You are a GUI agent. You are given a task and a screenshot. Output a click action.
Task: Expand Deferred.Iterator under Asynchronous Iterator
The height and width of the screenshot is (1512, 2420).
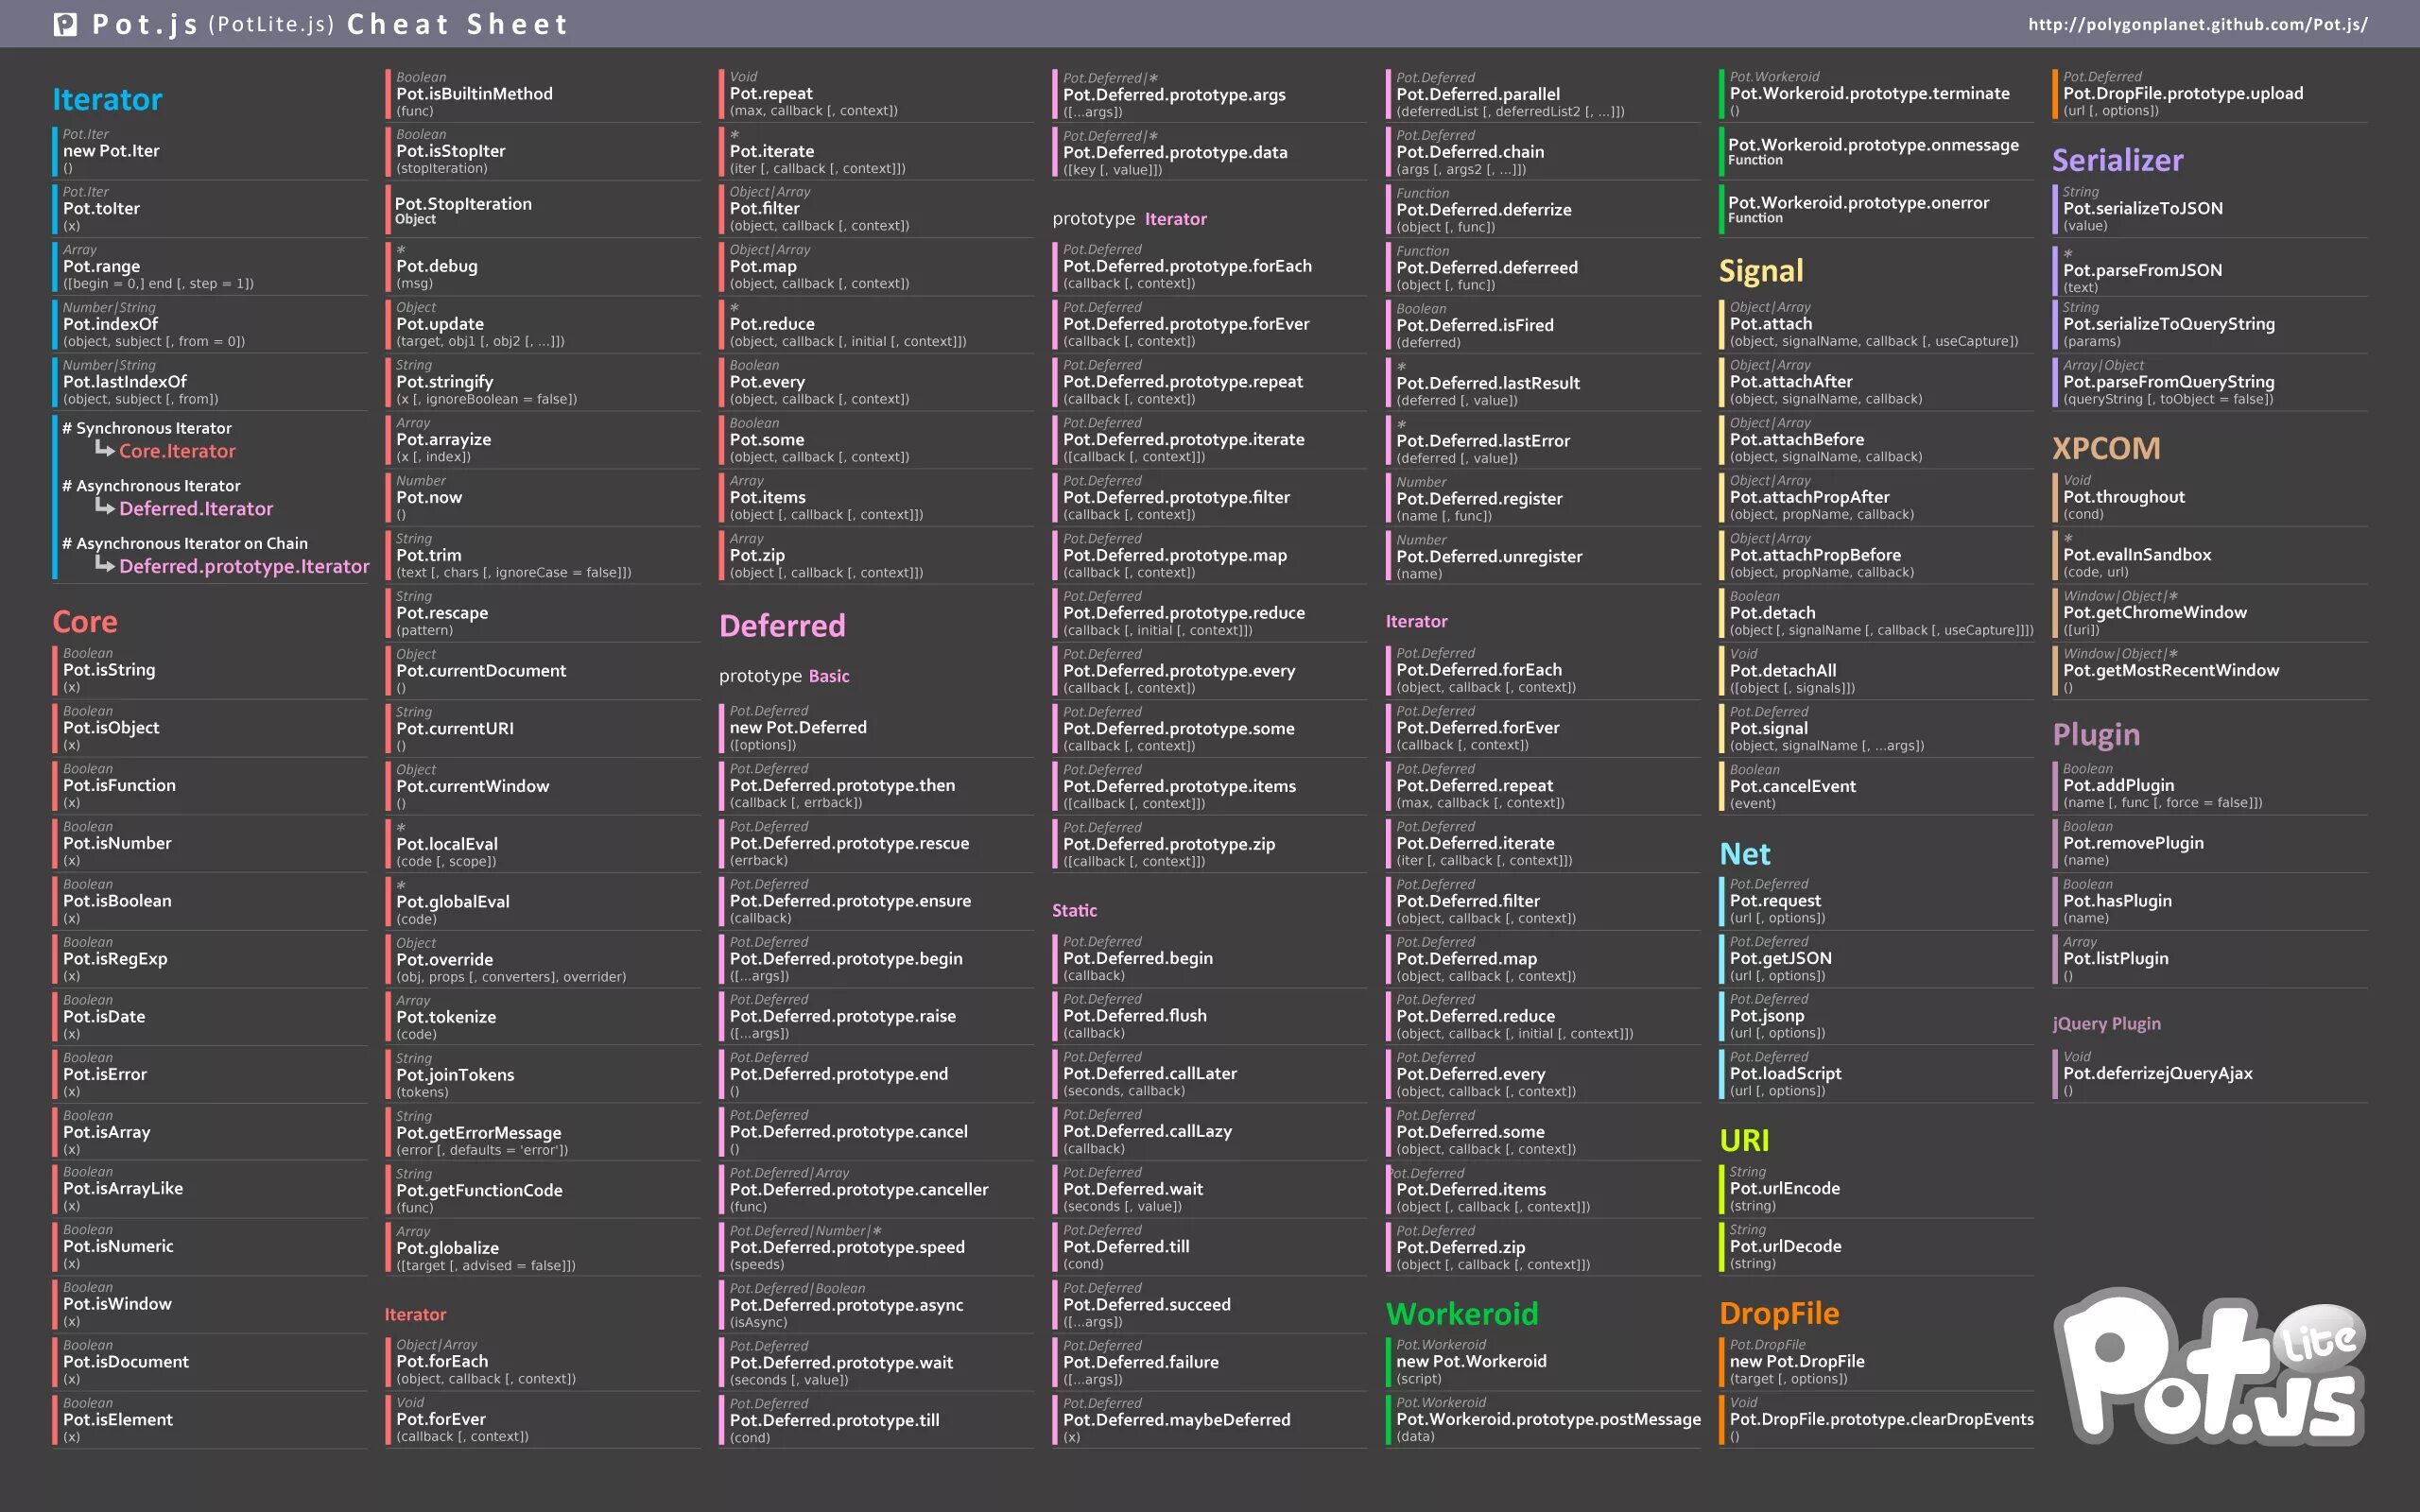196,508
